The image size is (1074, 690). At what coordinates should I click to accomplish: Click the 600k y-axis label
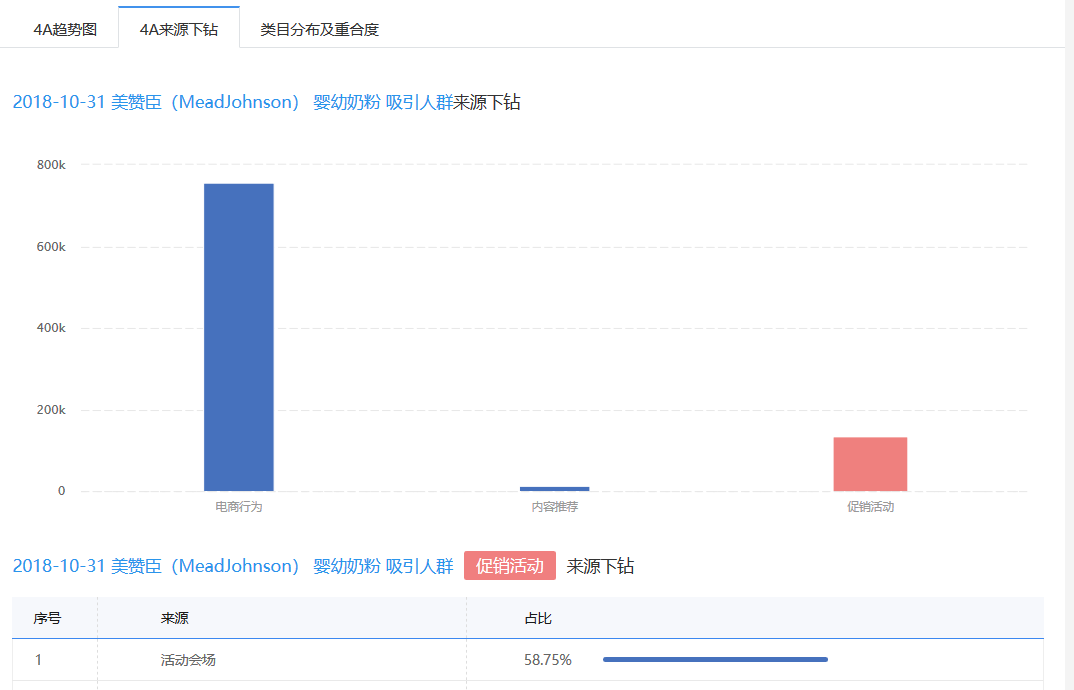pyautogui.click(x=51, y=247)
